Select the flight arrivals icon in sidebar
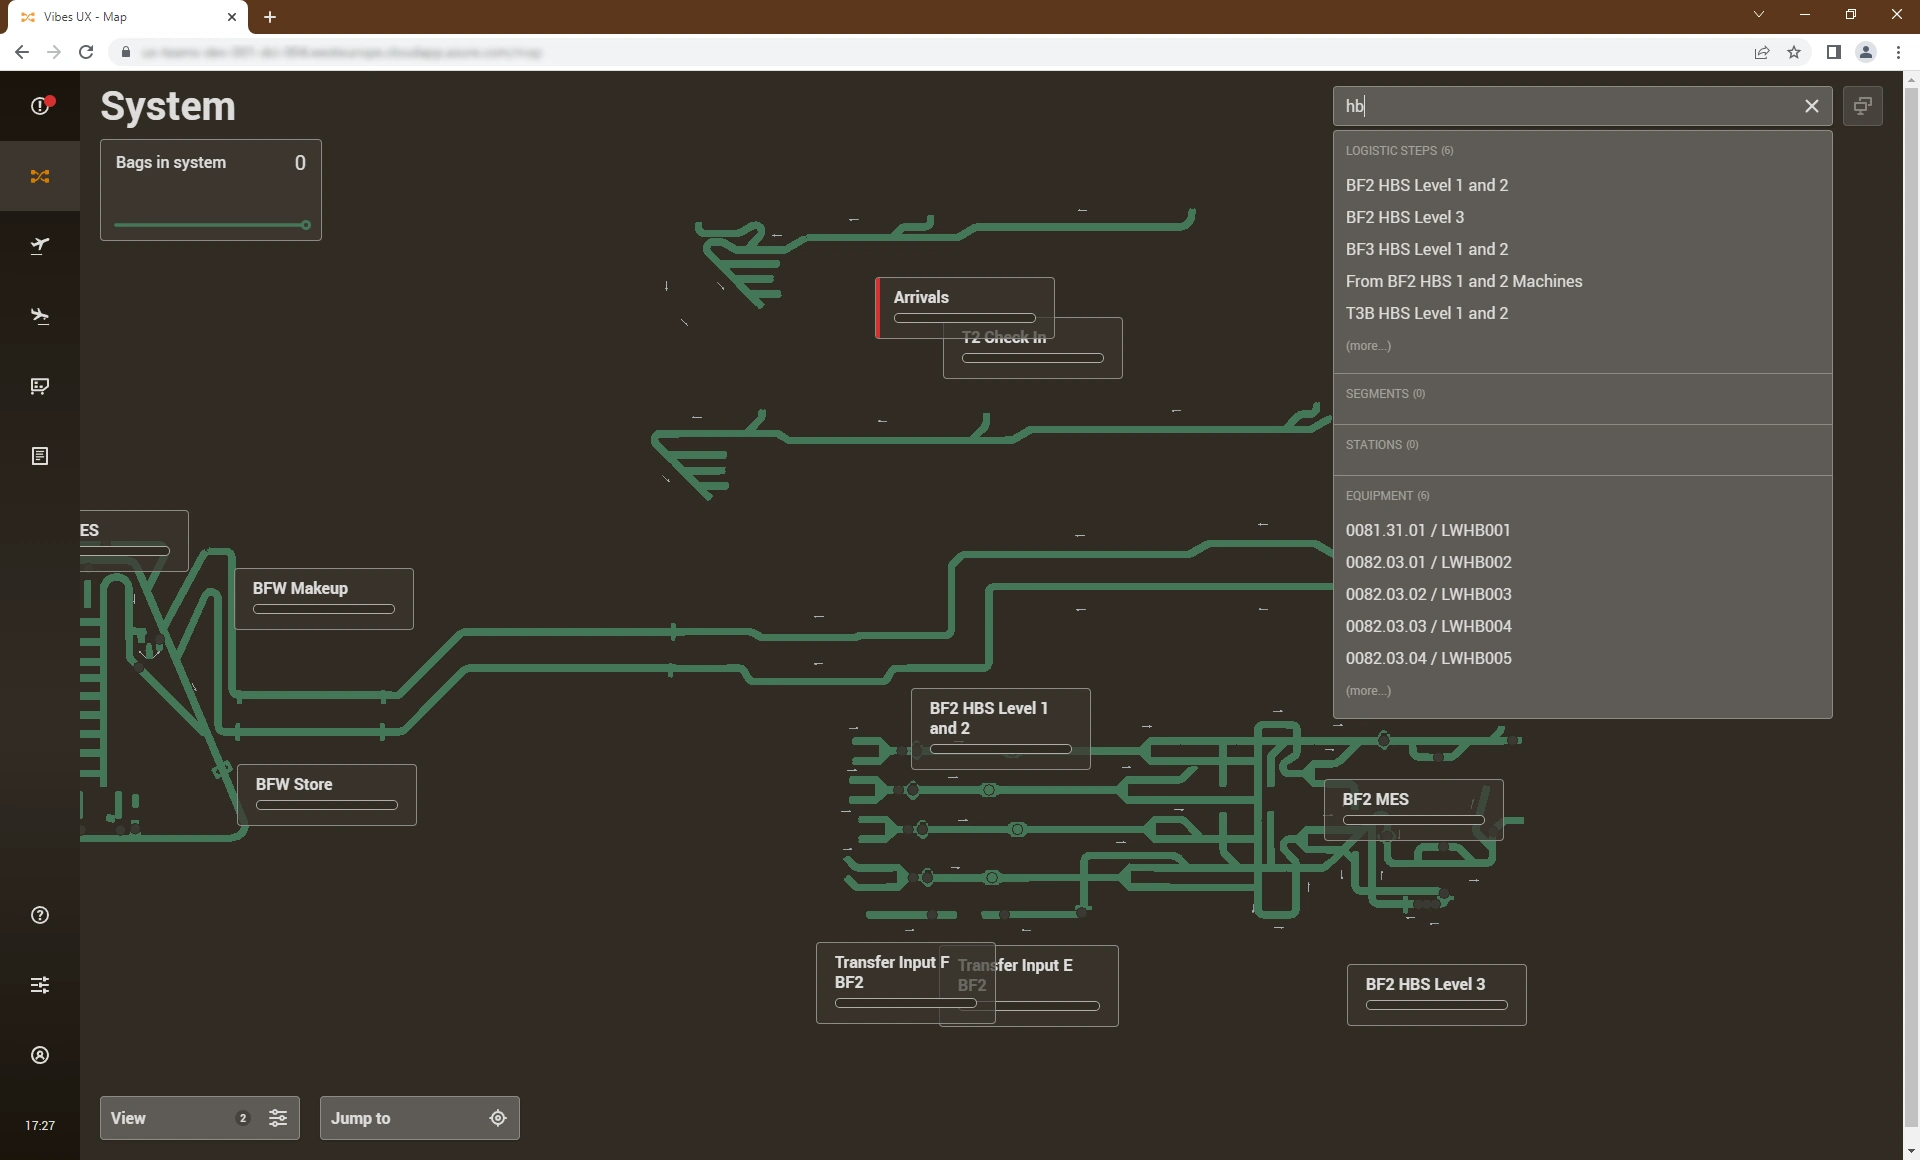1920x1160 pixels. pos(40,315)
